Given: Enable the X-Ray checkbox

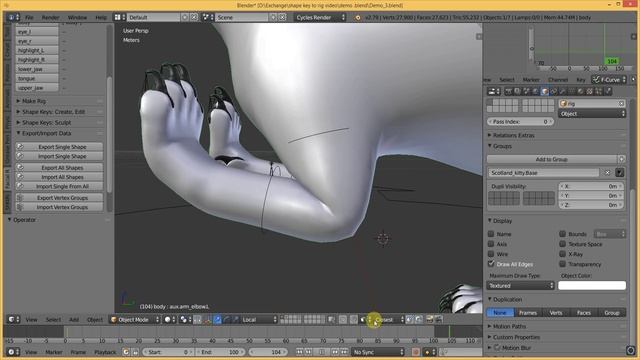Looking at the screenshot, I should click(x=562, y=254).
